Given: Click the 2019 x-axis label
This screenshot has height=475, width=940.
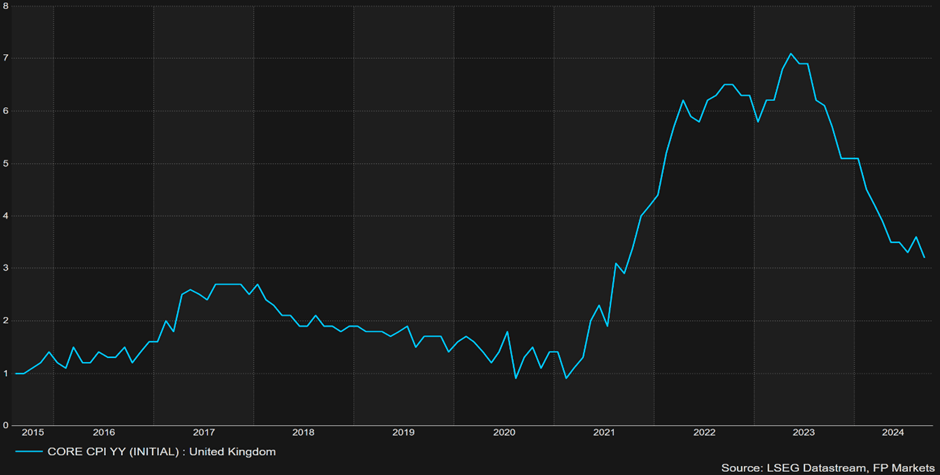Looking at the screenshot, I should pos(403,432).
